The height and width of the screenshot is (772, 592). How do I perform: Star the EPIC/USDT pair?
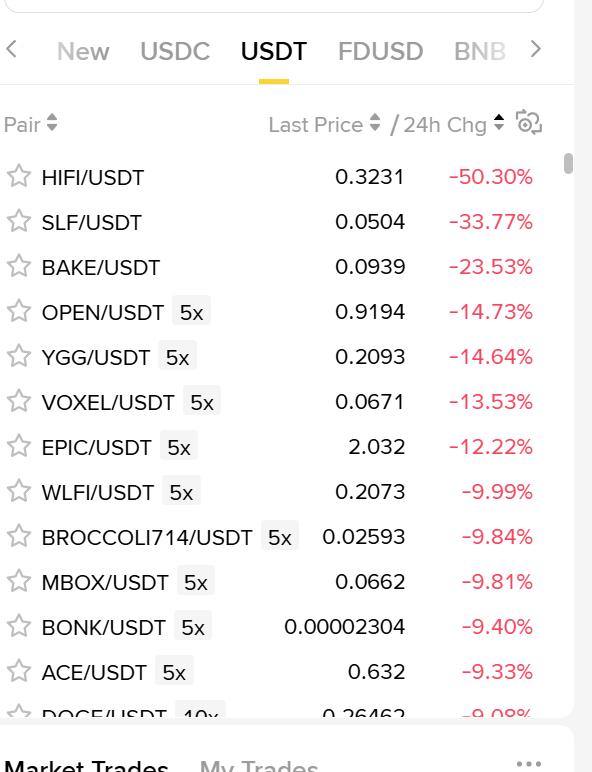point(19,446)
